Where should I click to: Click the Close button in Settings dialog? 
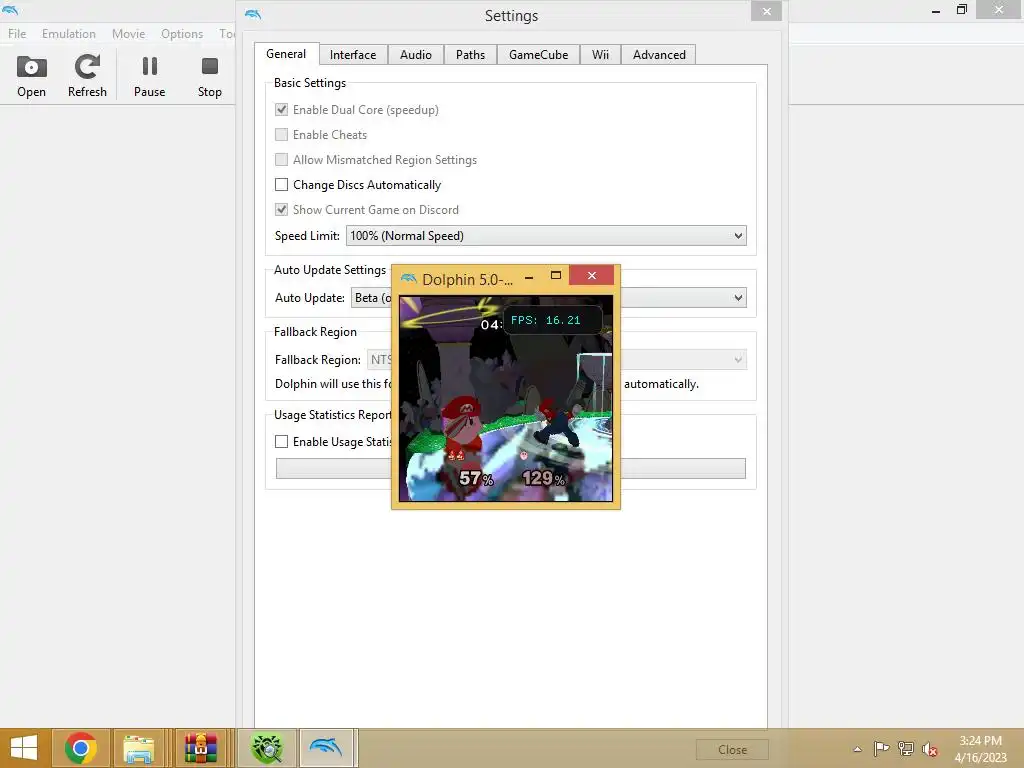[x=732, y=750]
